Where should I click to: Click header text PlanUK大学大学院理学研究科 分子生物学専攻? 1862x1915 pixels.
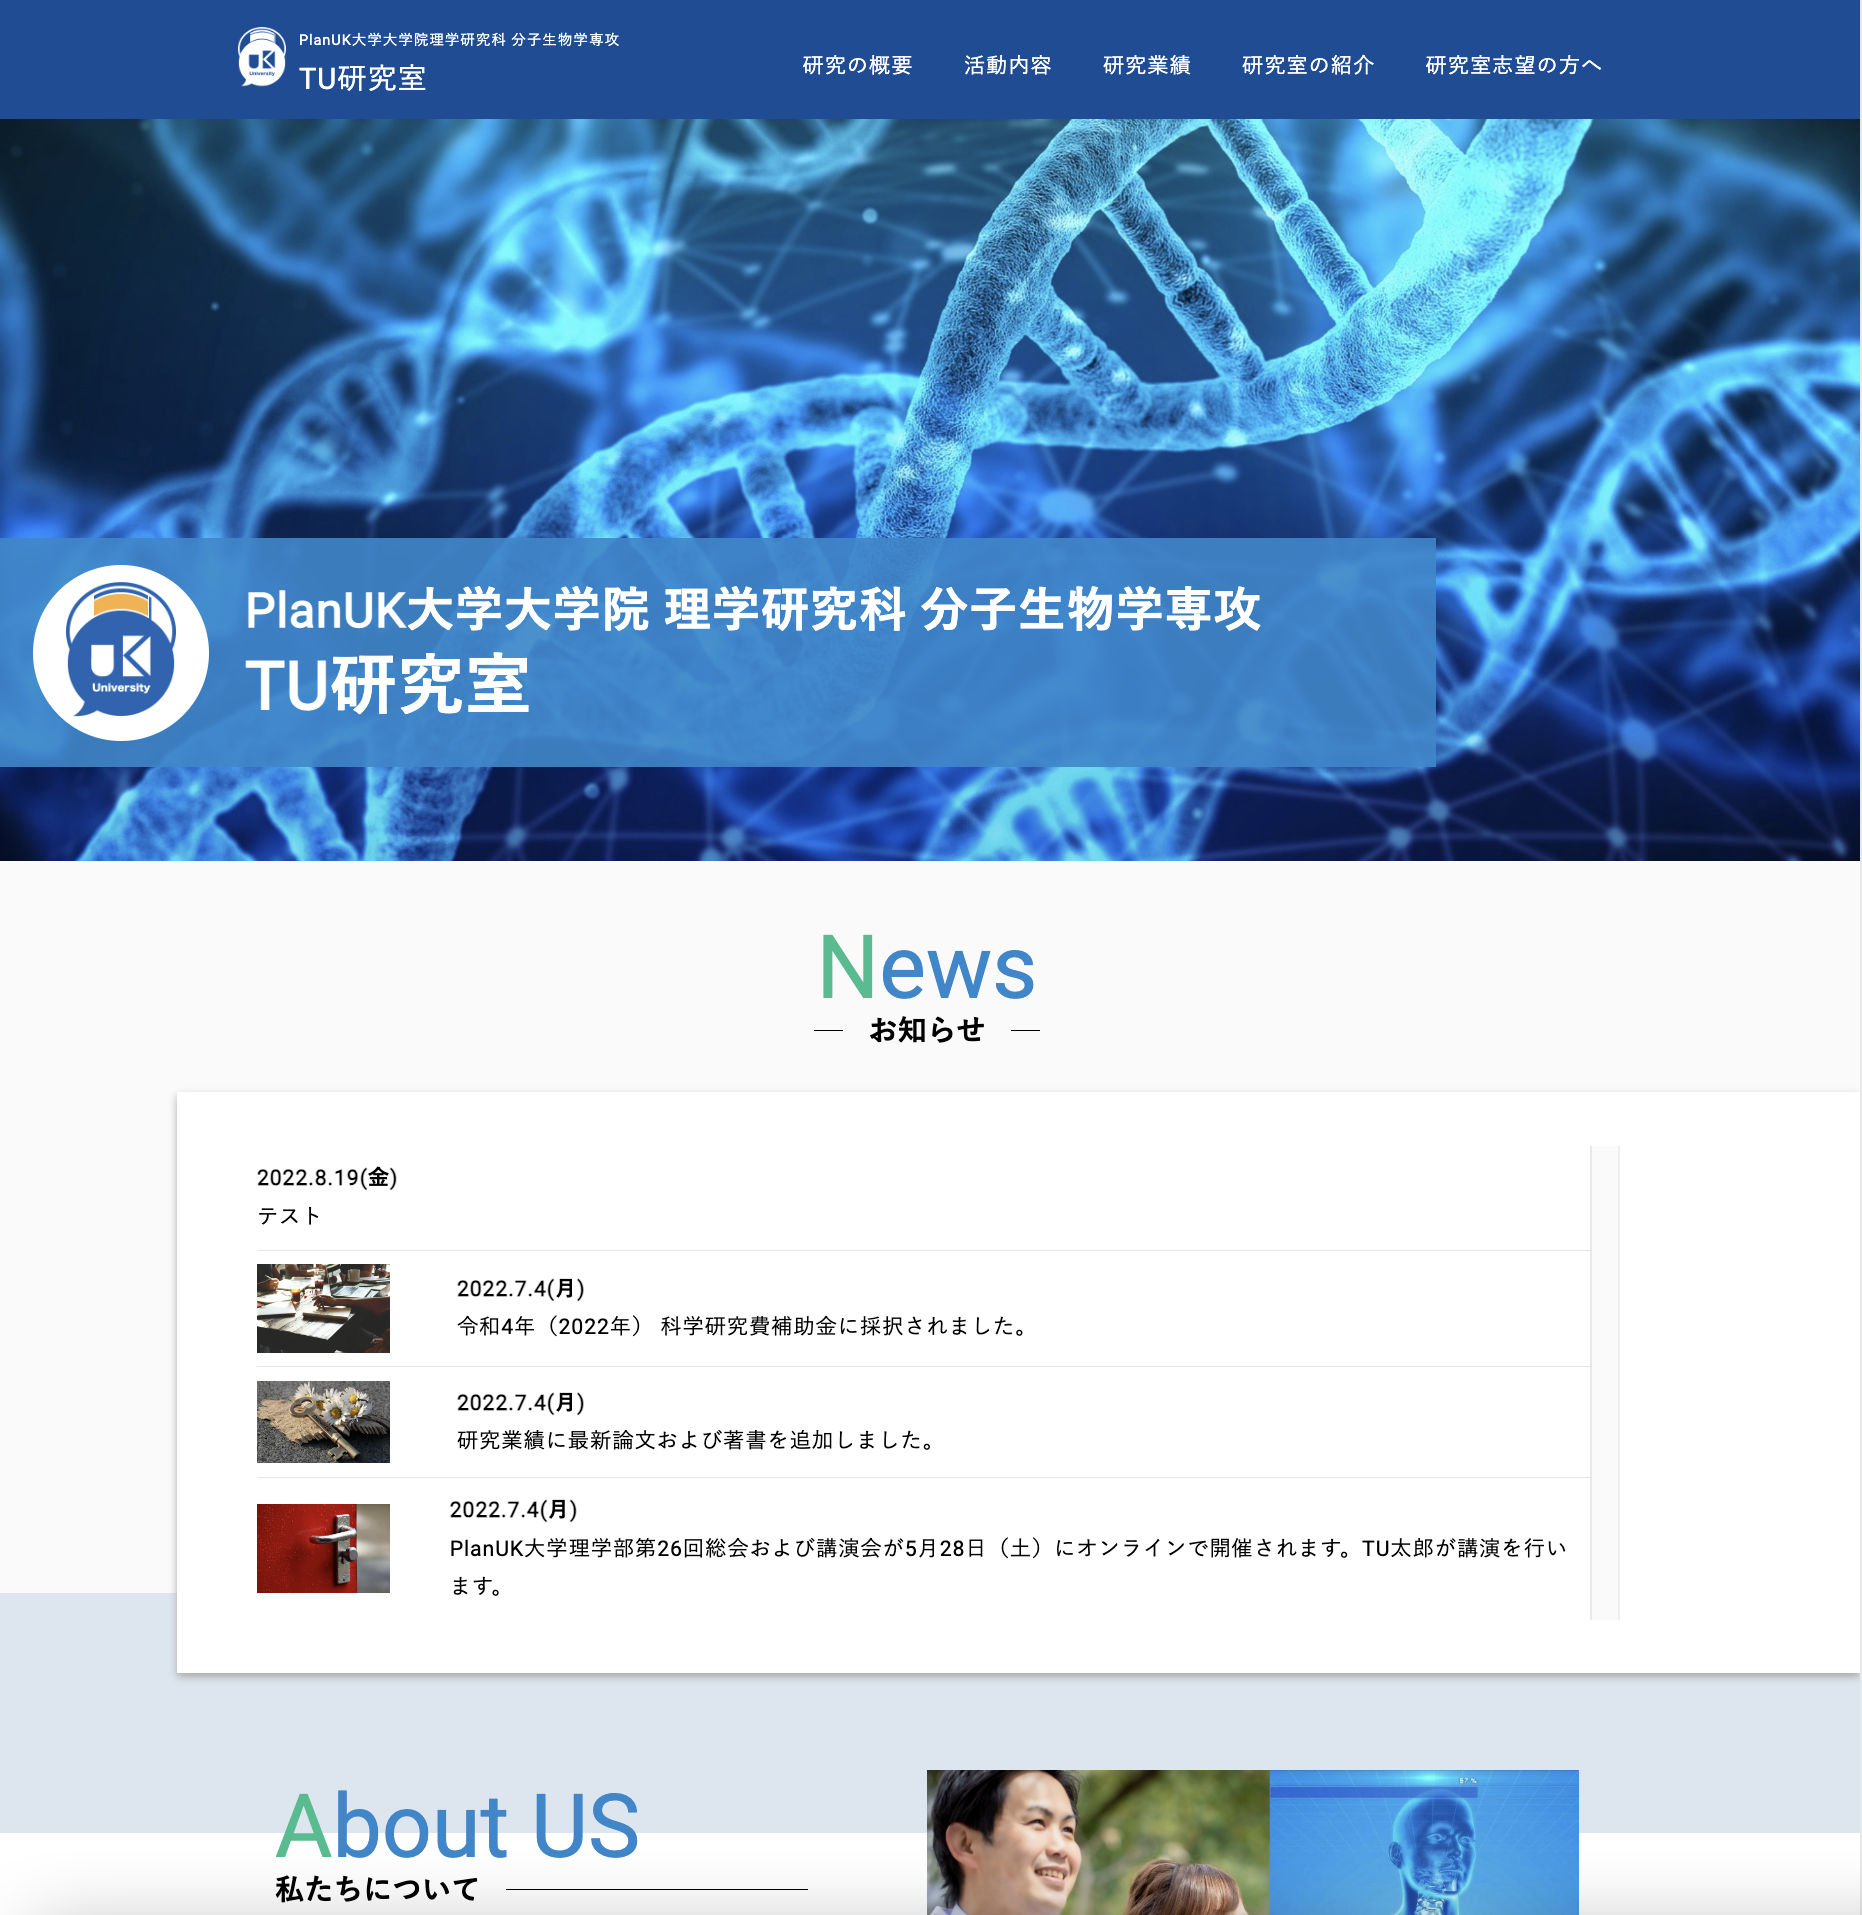[459, 40]
